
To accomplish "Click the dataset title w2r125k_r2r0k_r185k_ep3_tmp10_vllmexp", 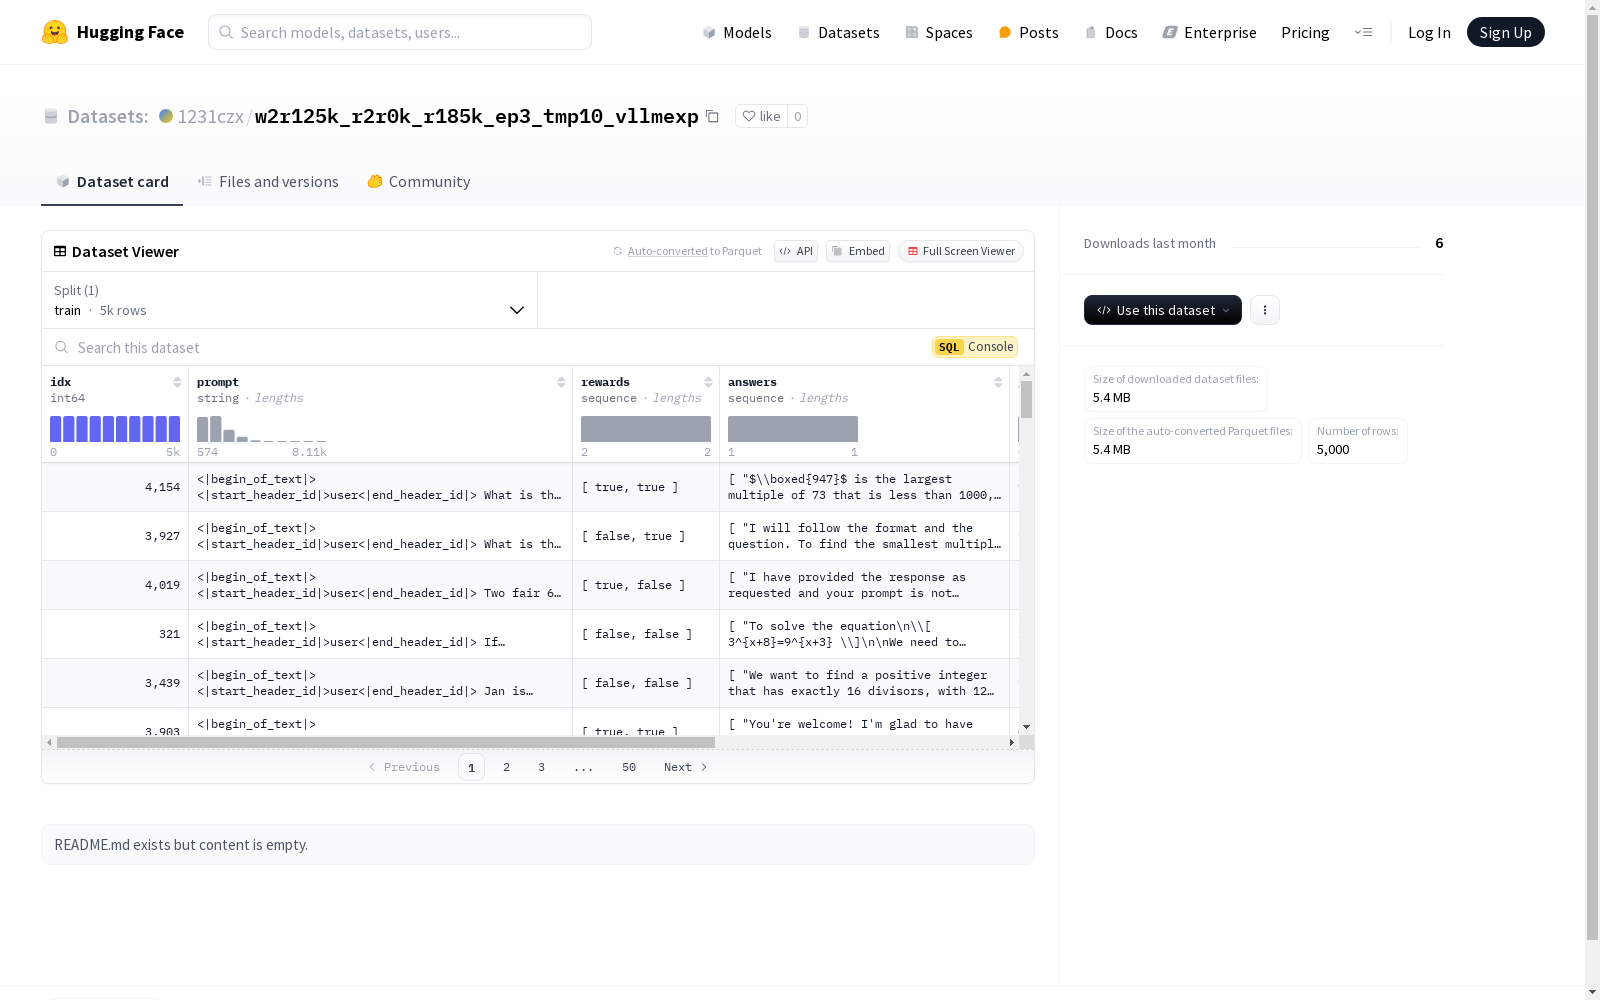I will pos(476,116).
